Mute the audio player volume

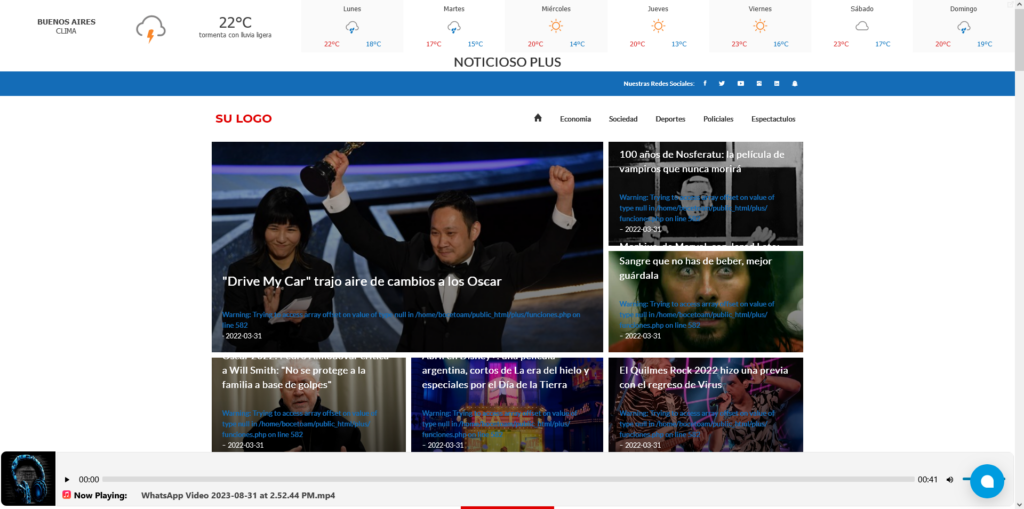coord(950,480)
